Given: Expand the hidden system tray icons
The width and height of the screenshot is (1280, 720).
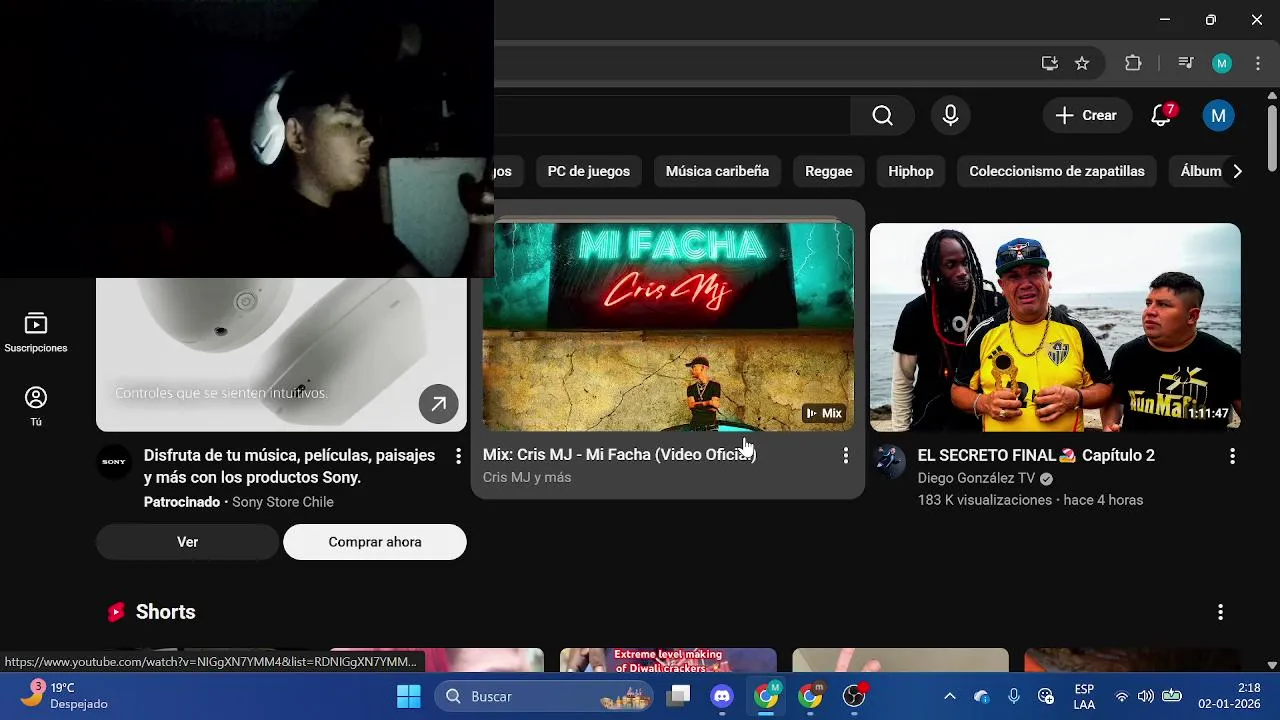Looking at the screenshot, I should coord(950,696).
